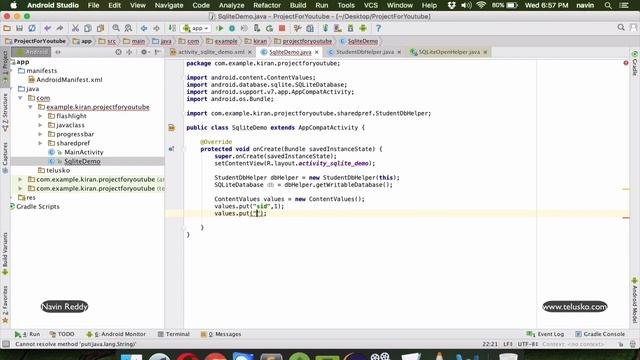Click the Project panel settings gear icon
This screenshot has height=360, width=640.
144,52
